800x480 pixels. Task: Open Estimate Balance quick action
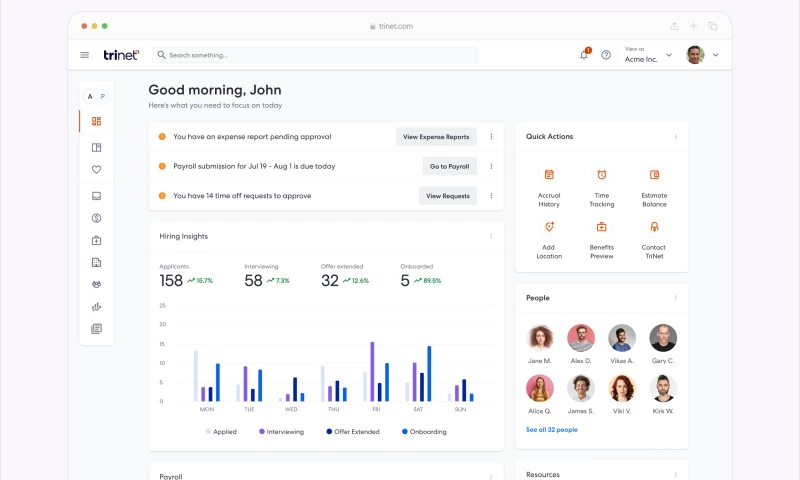coord(654,187)
